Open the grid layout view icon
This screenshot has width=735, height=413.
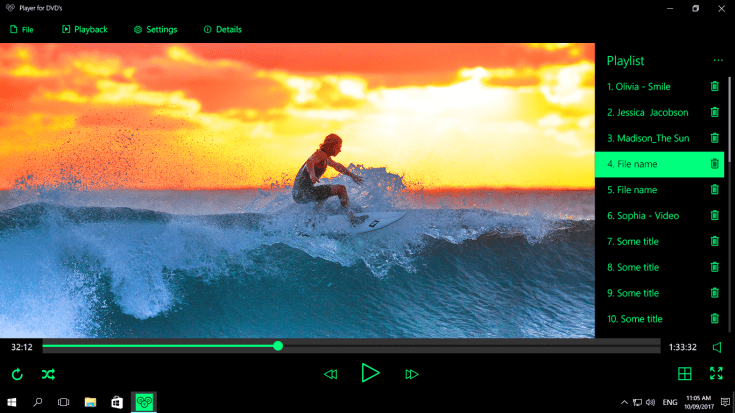point(685,374)
